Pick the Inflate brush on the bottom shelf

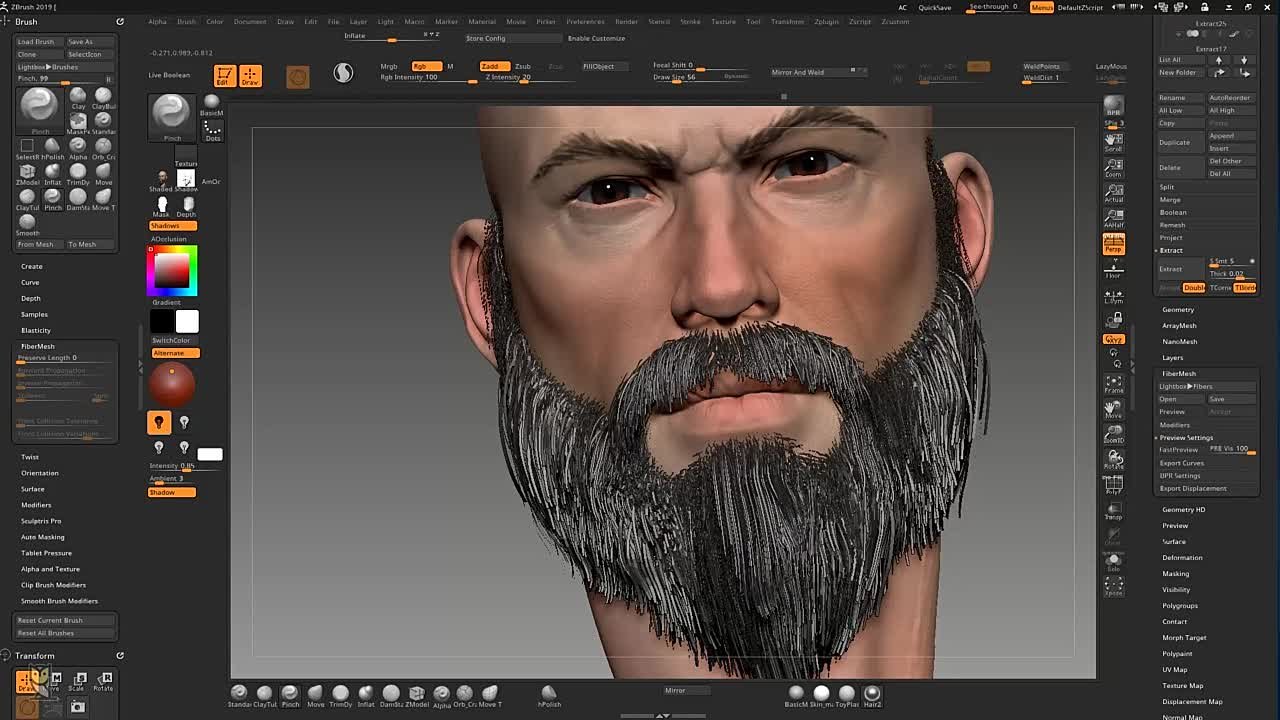[366, 695]
